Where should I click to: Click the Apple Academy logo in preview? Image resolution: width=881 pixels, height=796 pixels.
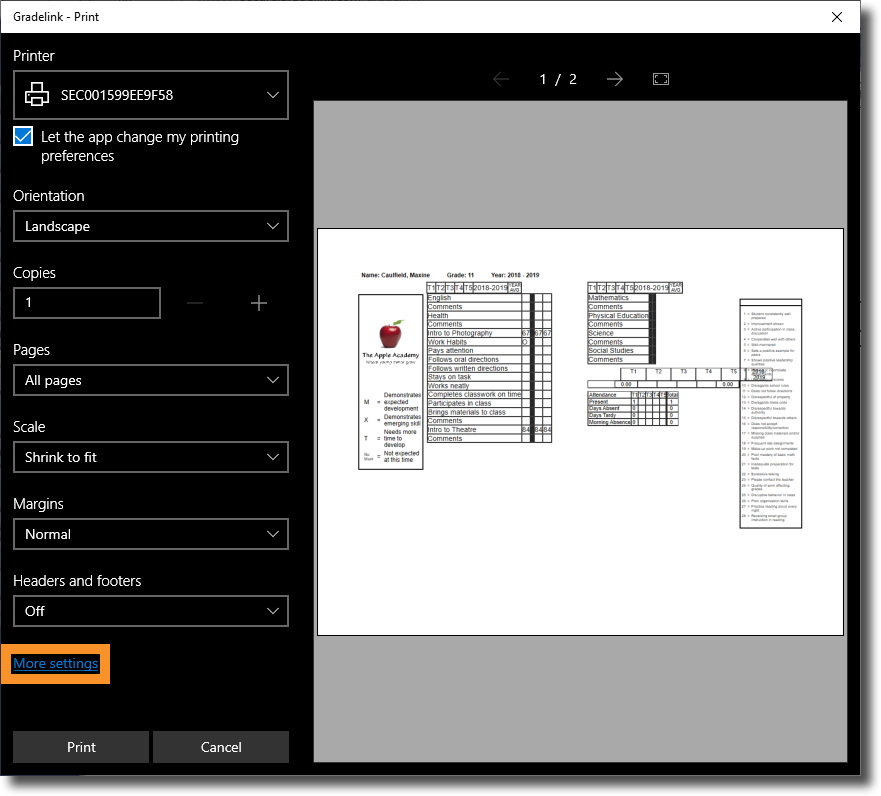pos(390,333)
